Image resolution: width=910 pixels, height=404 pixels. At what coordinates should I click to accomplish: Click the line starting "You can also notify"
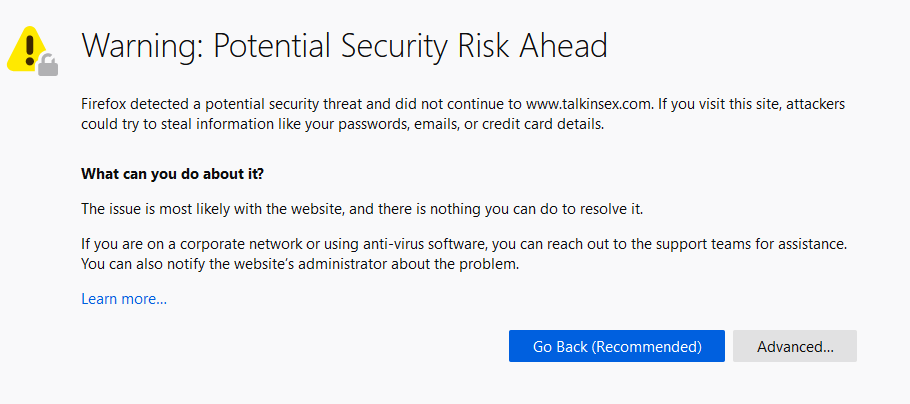299,265
